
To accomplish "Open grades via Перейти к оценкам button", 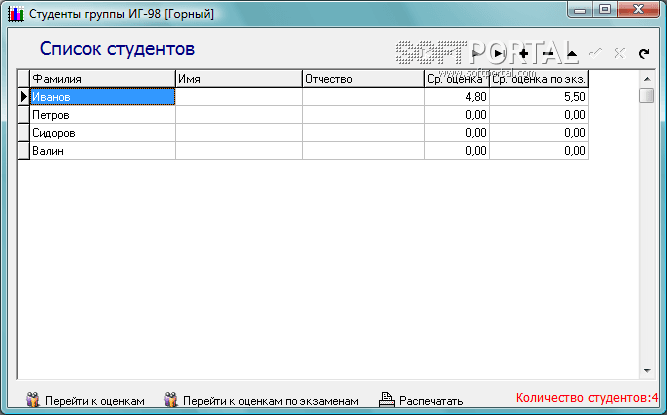I will (x=86, y=401).
